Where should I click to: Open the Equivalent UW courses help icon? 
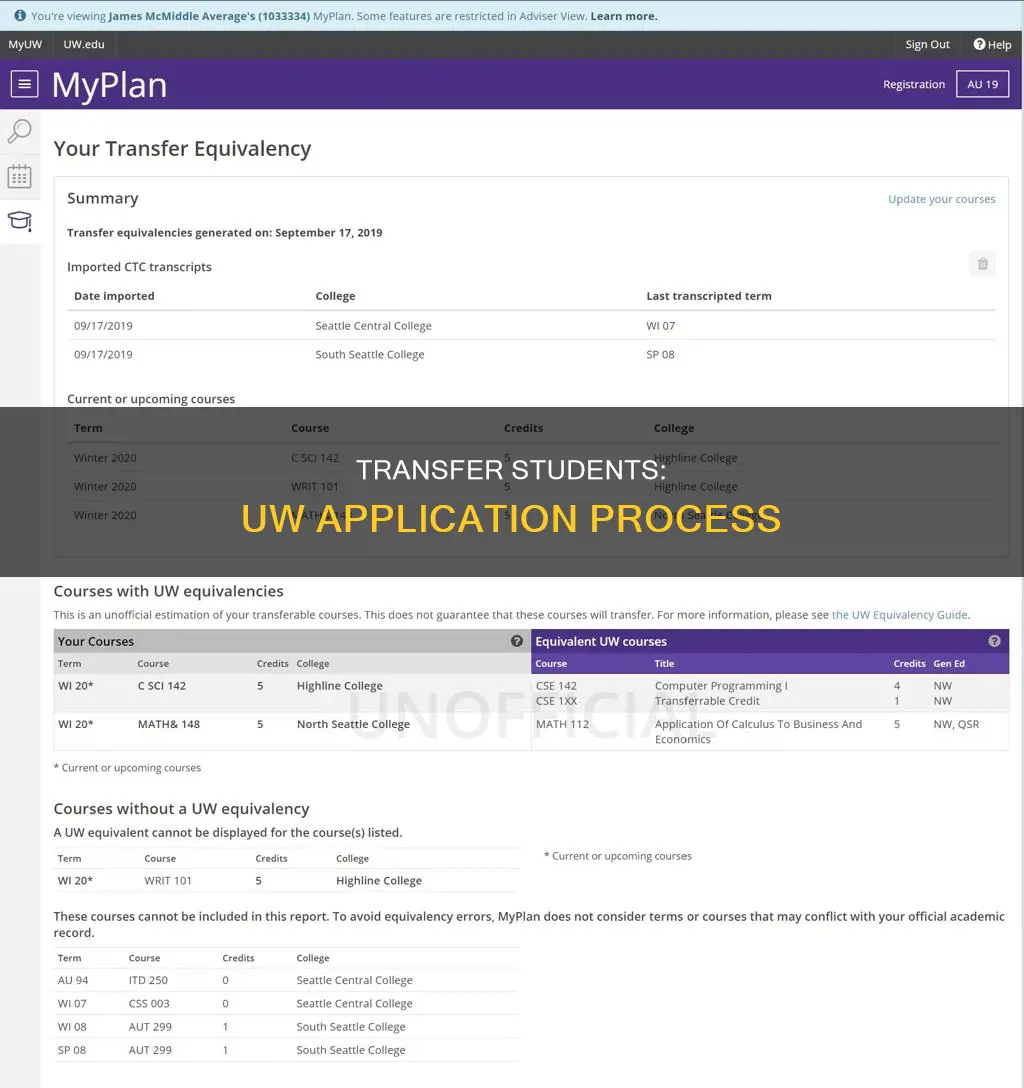coord(994,641)
